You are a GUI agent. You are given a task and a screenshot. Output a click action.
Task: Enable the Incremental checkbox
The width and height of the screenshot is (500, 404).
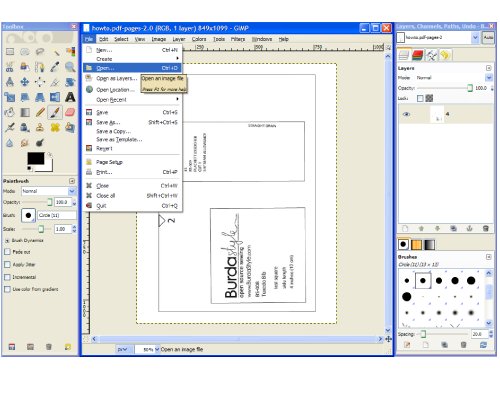pyautogui.click(x=7, y=277)
